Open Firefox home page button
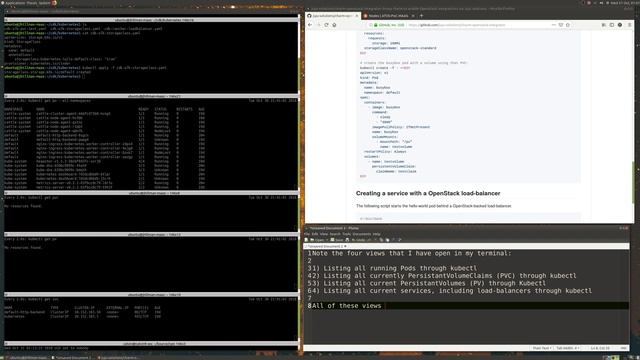Screen dimensions: 640x360 tap(334, 25)
